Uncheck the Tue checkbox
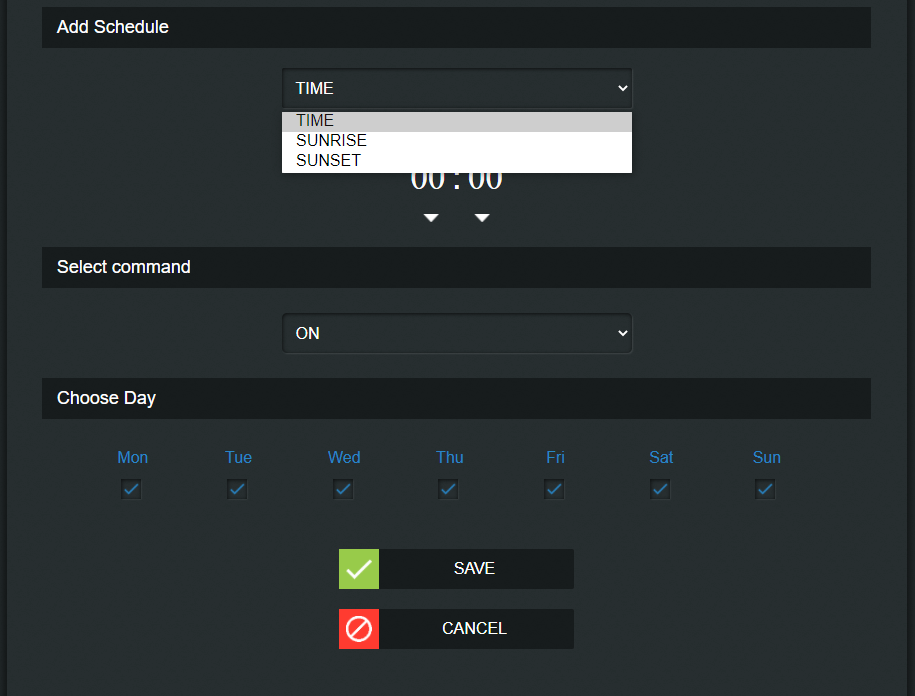This screenshot has width=915, height=696. point(237,489)
